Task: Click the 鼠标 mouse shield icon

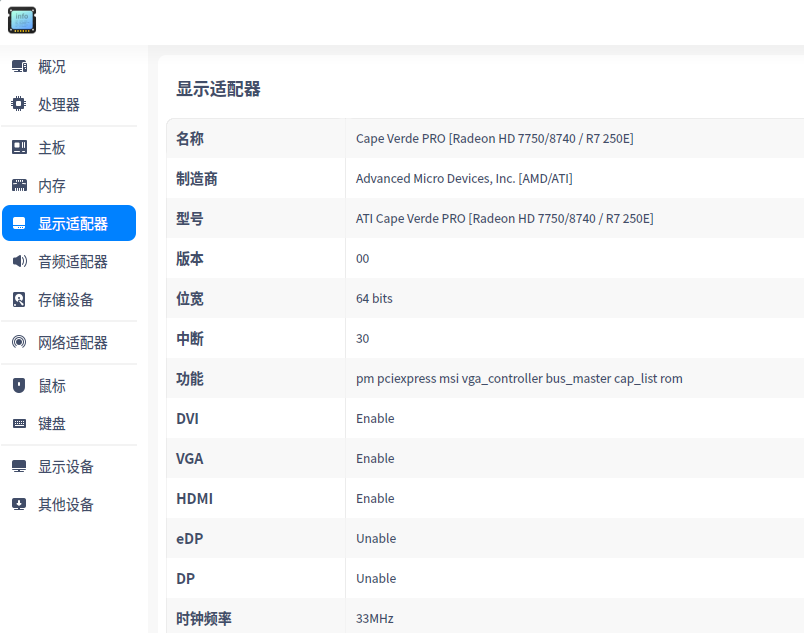Action: [x=18, y=385]
